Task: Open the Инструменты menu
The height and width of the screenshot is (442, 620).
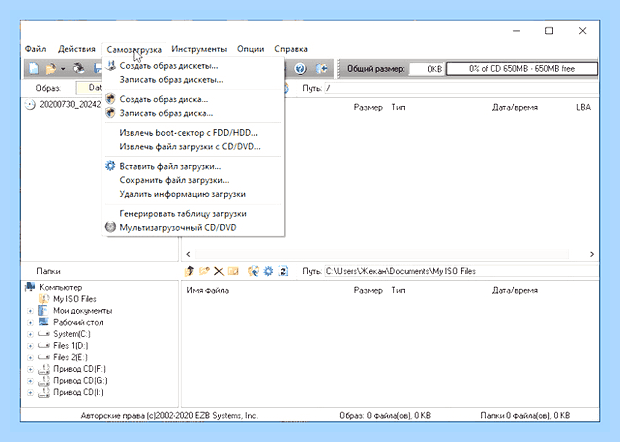Action: pyautogui.click(x=199, y=49)
